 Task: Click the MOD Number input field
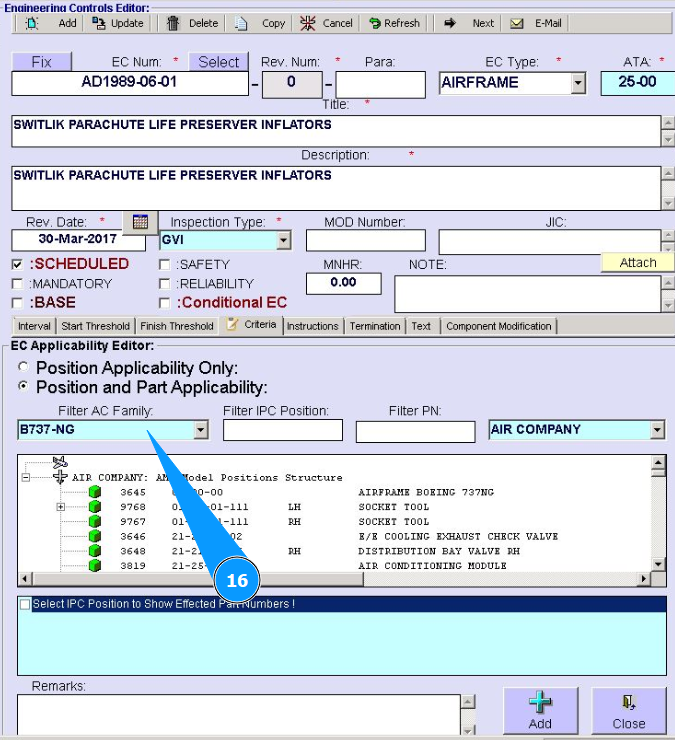(365, 240)
